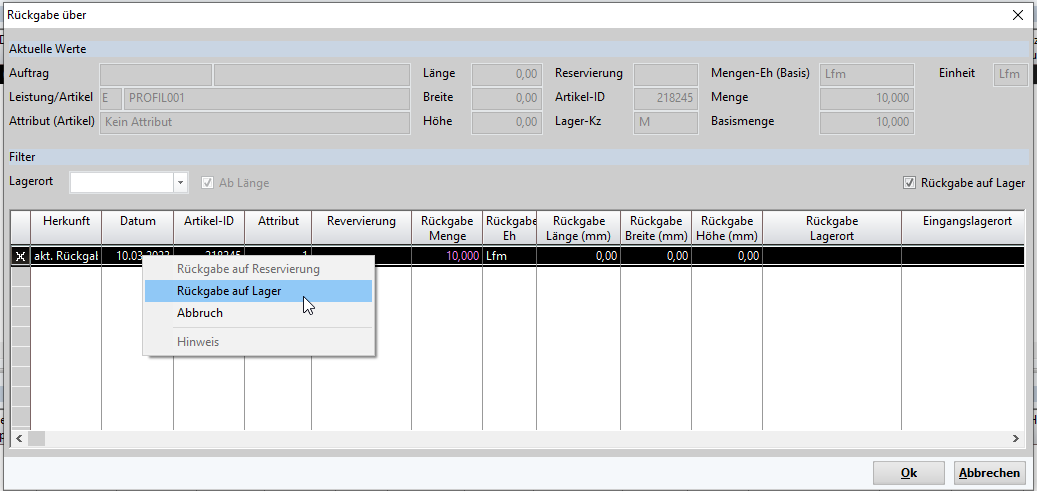This screenshot has width=1037, height=491.
Task: Toggle the Ab Länge checkbox
Action: pos(208,183)
